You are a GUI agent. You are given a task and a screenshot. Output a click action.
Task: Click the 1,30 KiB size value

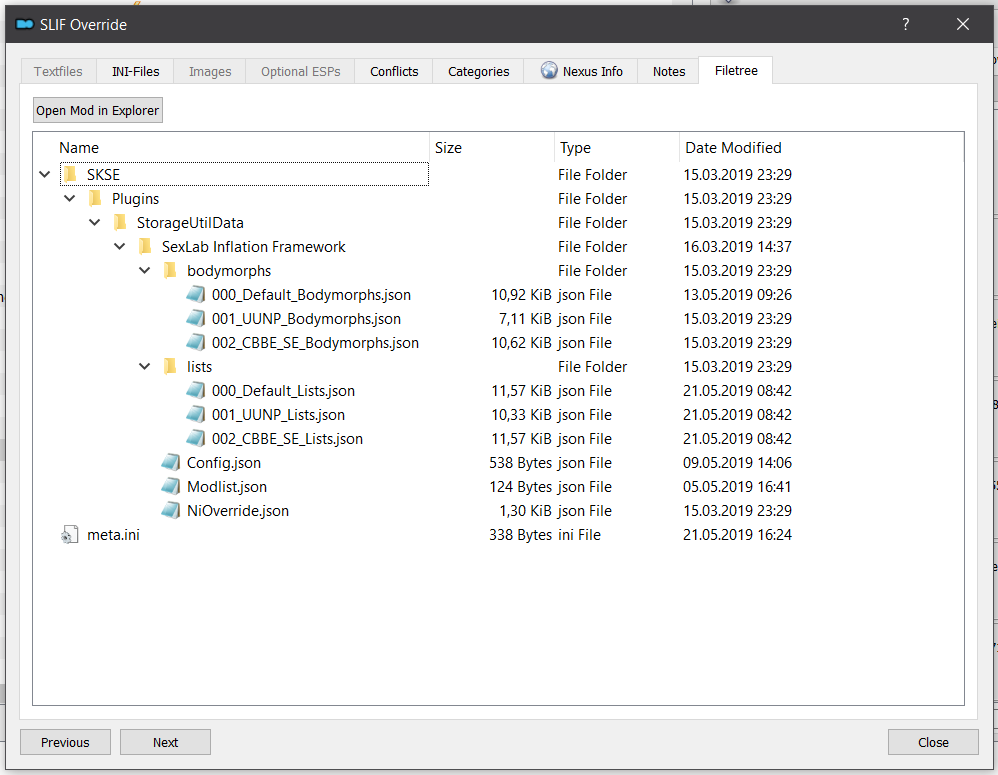tap(525, 510)
